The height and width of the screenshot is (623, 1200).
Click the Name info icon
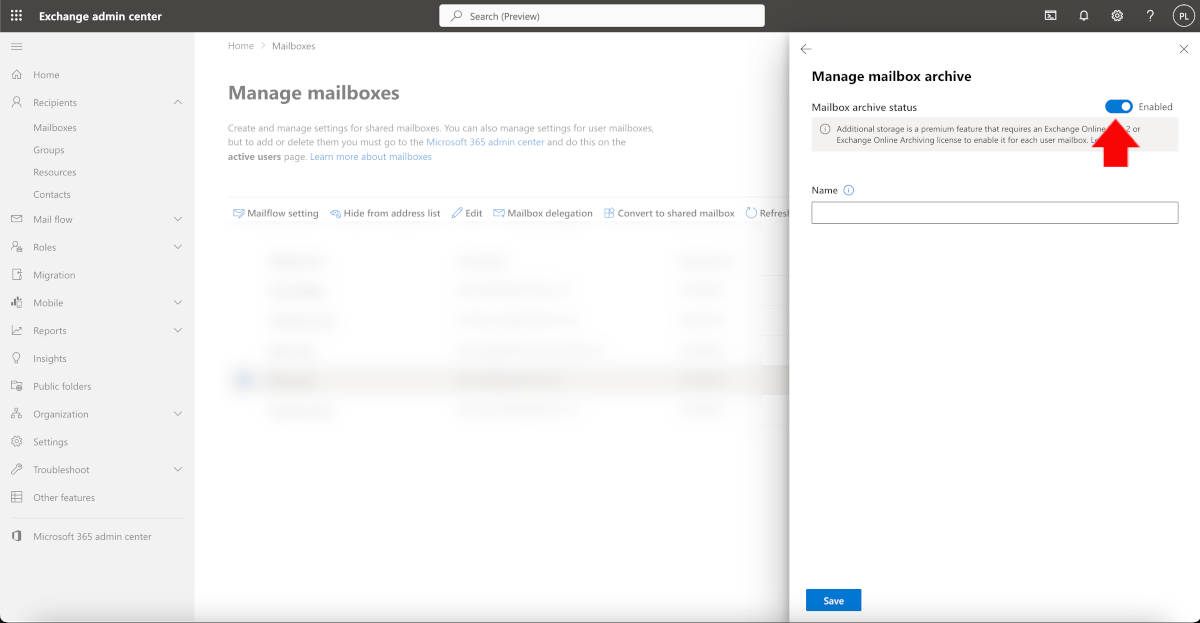pos(849,190)
